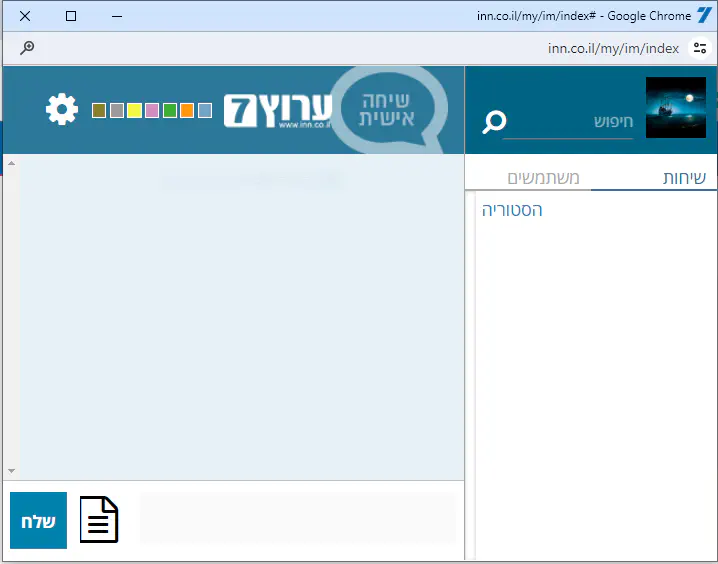Click the user profile avatar picture

click(675, 108)
